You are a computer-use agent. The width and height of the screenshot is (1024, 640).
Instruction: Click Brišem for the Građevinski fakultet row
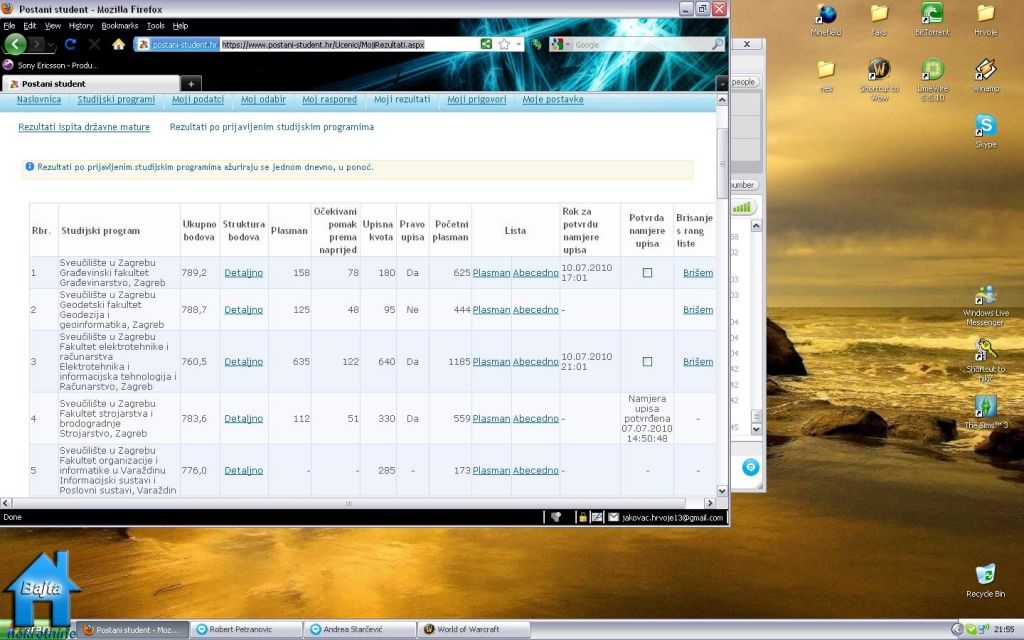click(698, 273)
